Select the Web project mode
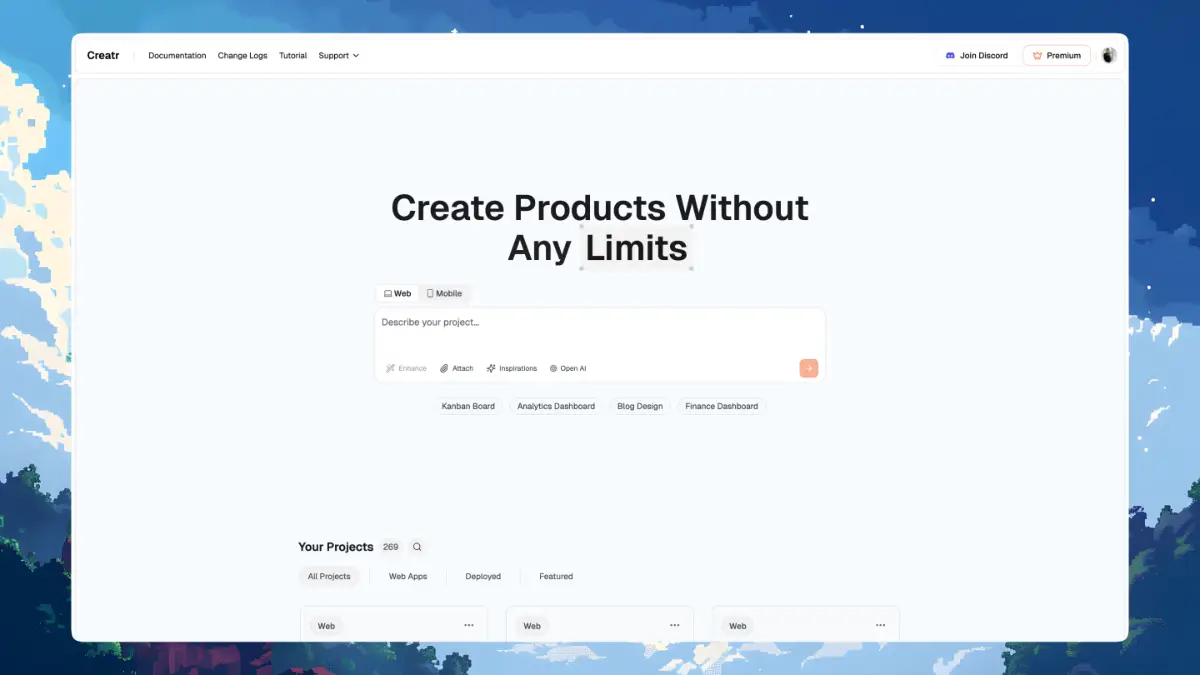1200x675 pixels. point(397,294)
